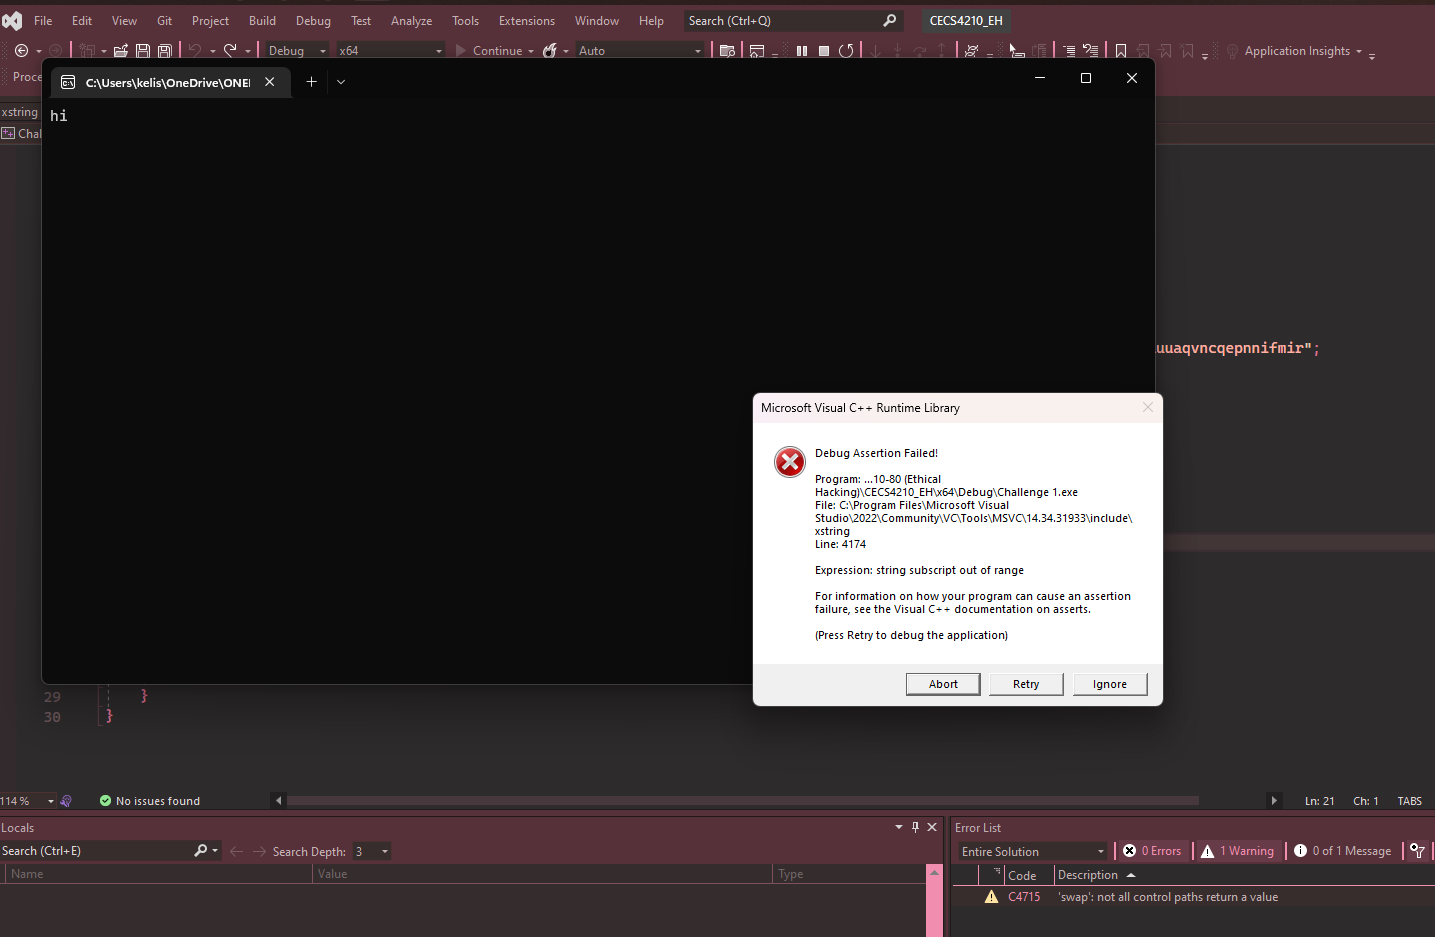Image resolution: width=1435 pixels, height=937 pixels.
Task: Click the Continue debugging button
Action: (488, 51)
